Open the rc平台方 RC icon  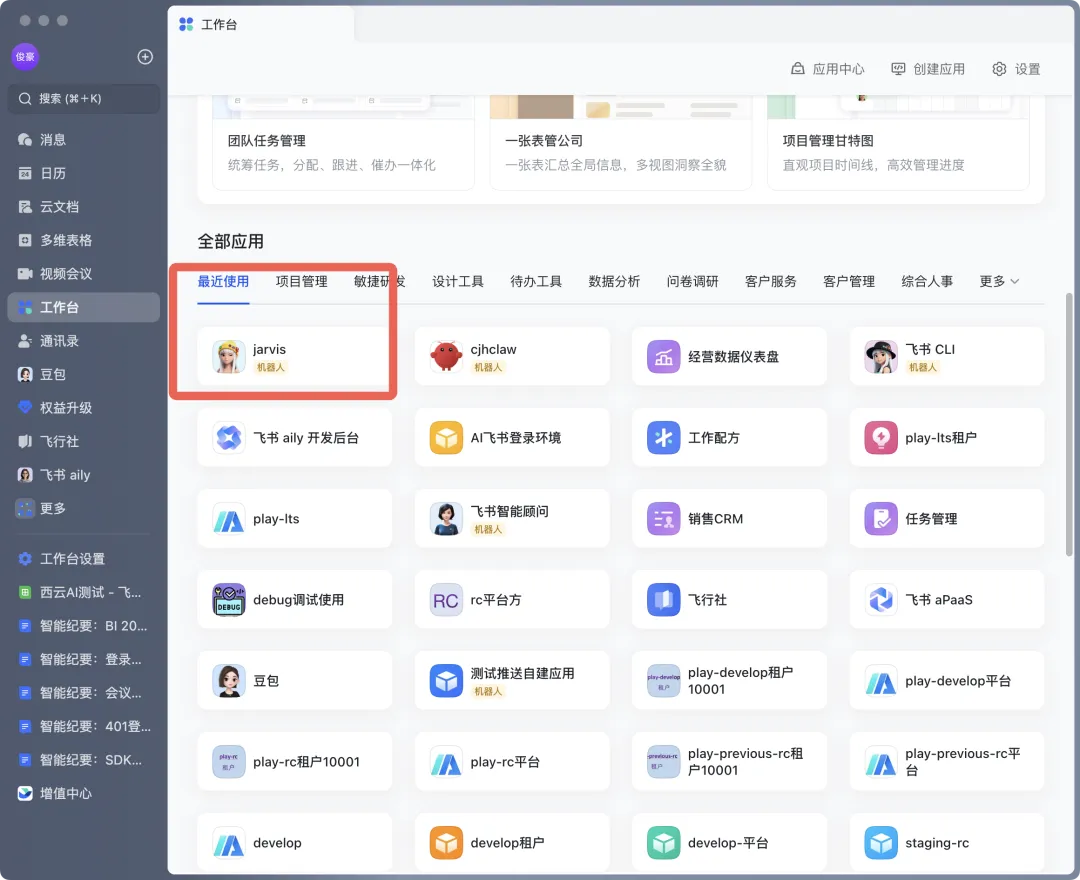click(446, 600)
